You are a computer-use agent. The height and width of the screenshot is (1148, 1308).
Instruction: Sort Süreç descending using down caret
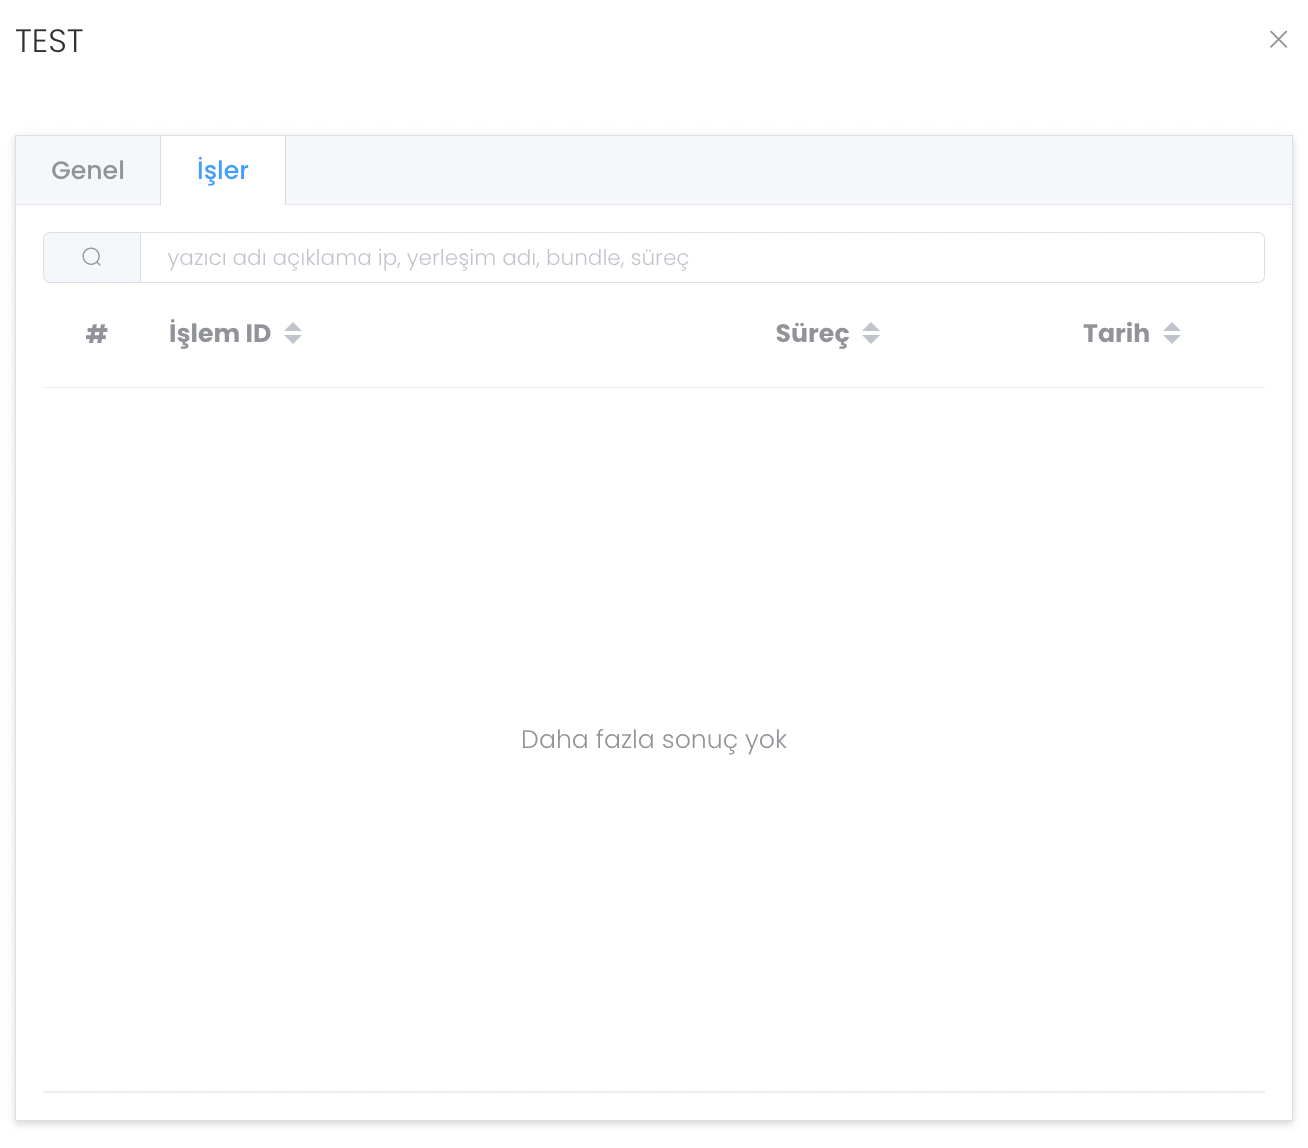pos(871,340)
